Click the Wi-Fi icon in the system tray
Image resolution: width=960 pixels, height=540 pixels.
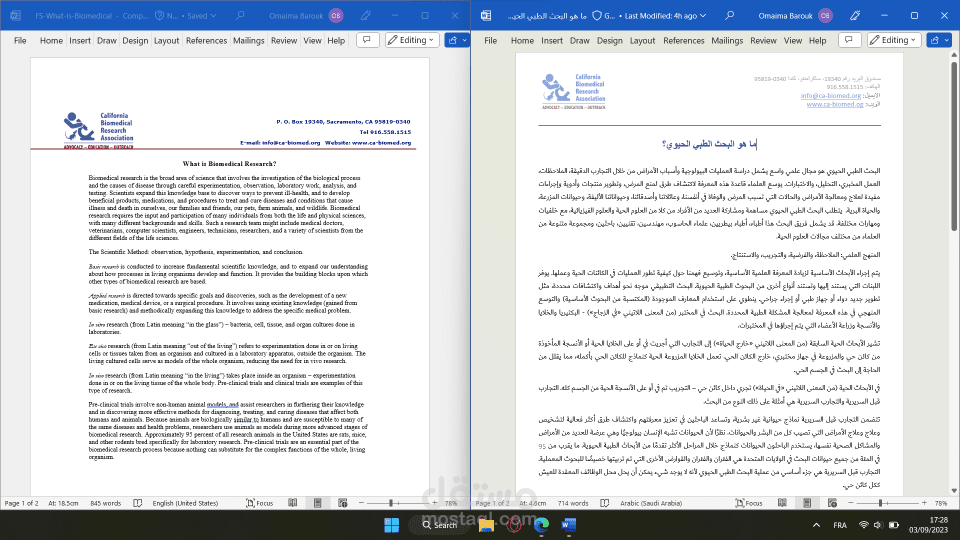tap(863, 525)
